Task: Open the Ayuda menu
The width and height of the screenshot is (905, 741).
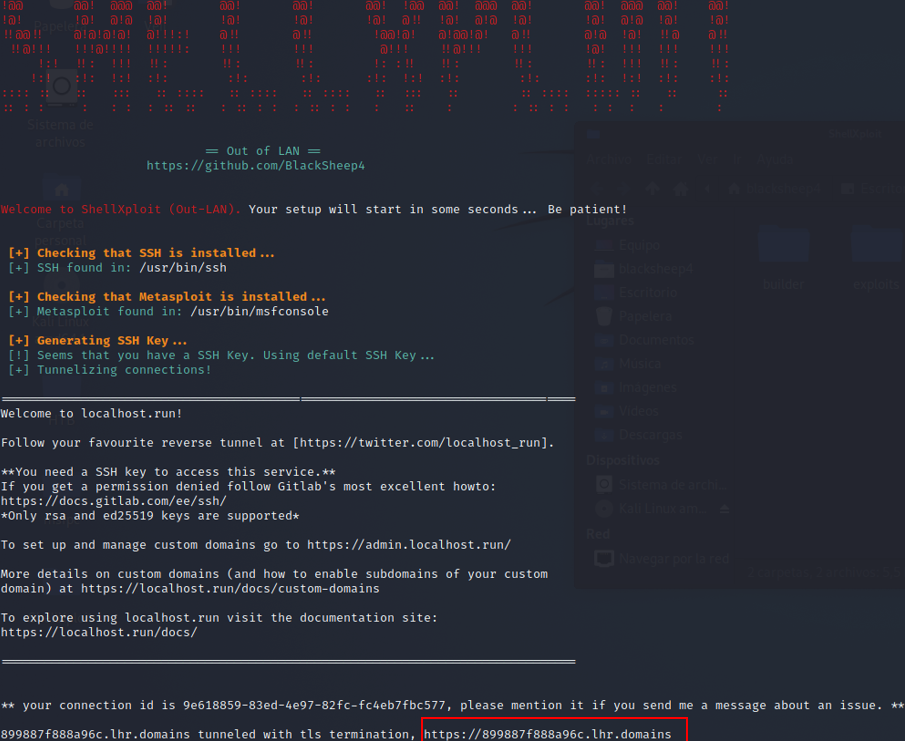Action: click(775, 159)
